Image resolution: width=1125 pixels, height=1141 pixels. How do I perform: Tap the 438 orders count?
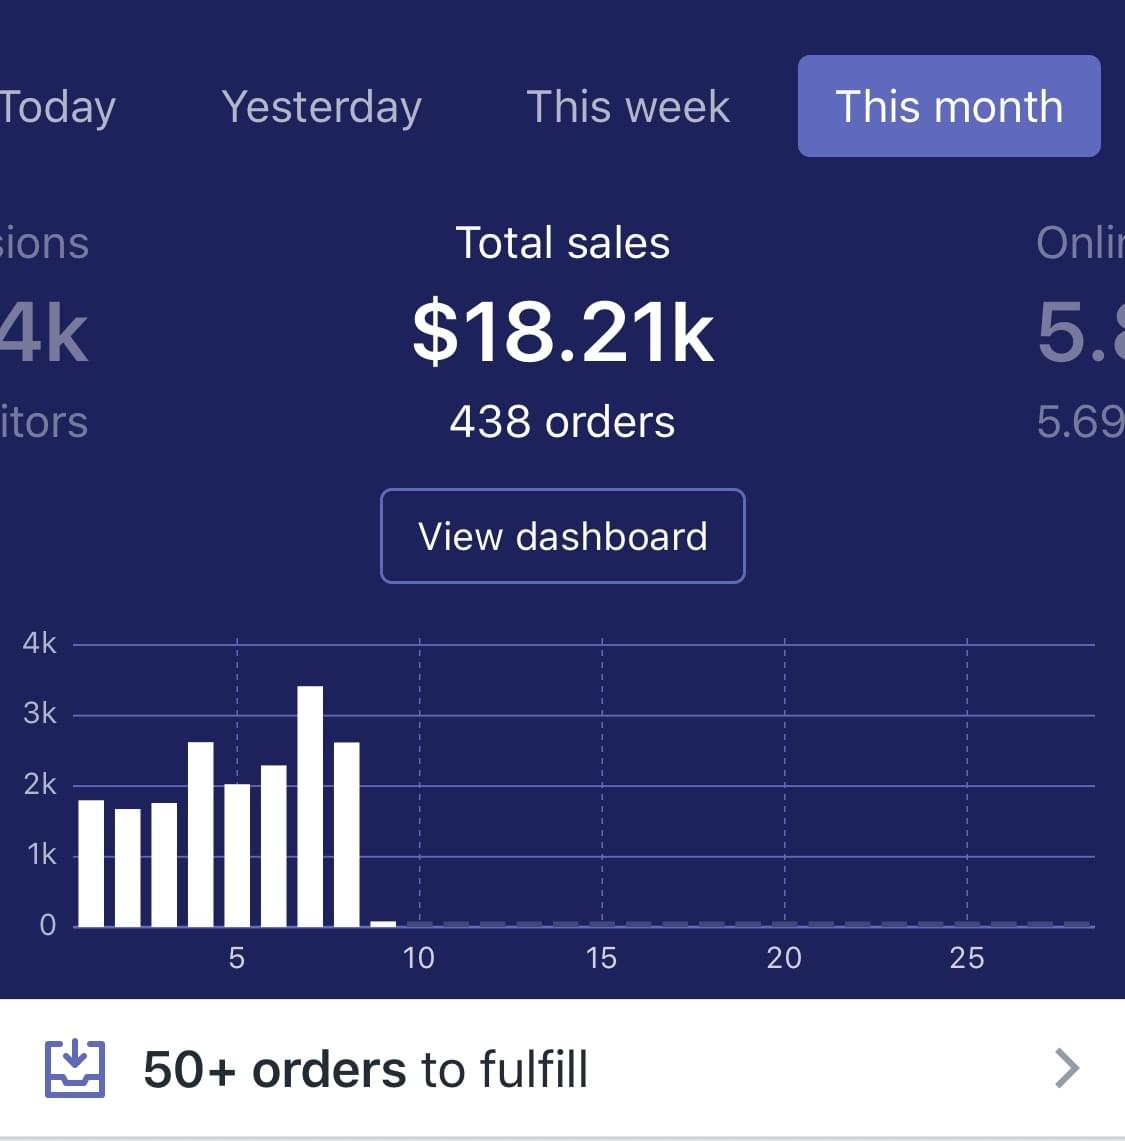tap(562, 422)
